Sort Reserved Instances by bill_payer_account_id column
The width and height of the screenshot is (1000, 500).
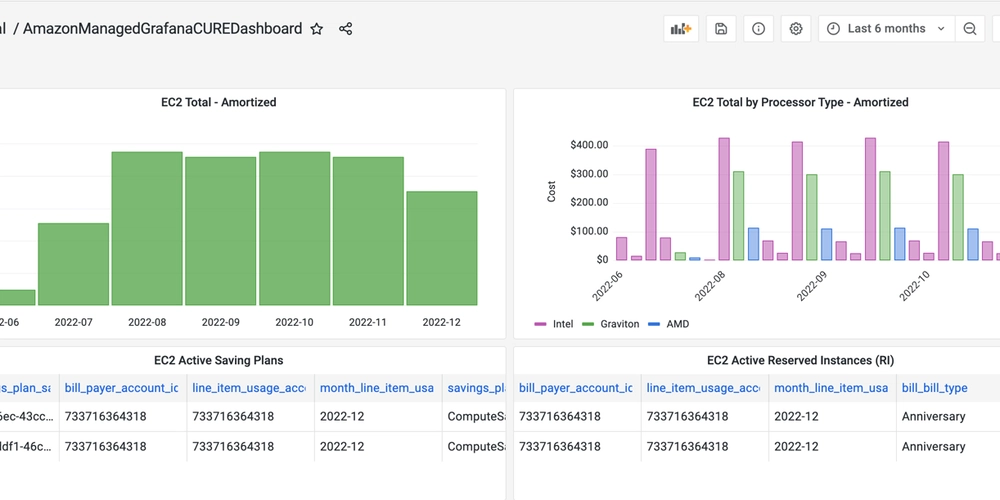576,388
